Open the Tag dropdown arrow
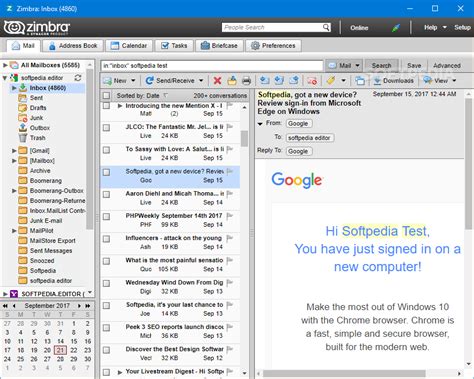The image size is (474, 379). 343,81
